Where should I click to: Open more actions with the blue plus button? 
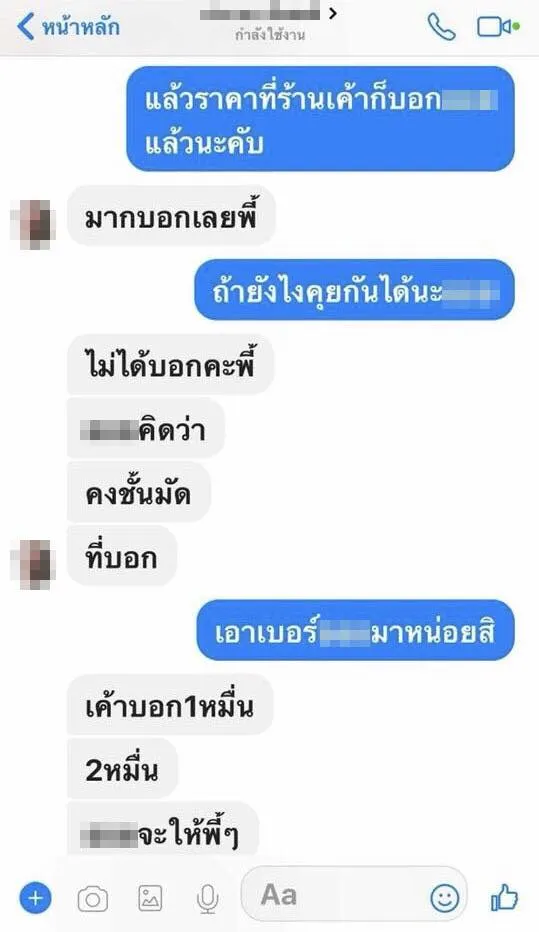(x=36, y=898)
